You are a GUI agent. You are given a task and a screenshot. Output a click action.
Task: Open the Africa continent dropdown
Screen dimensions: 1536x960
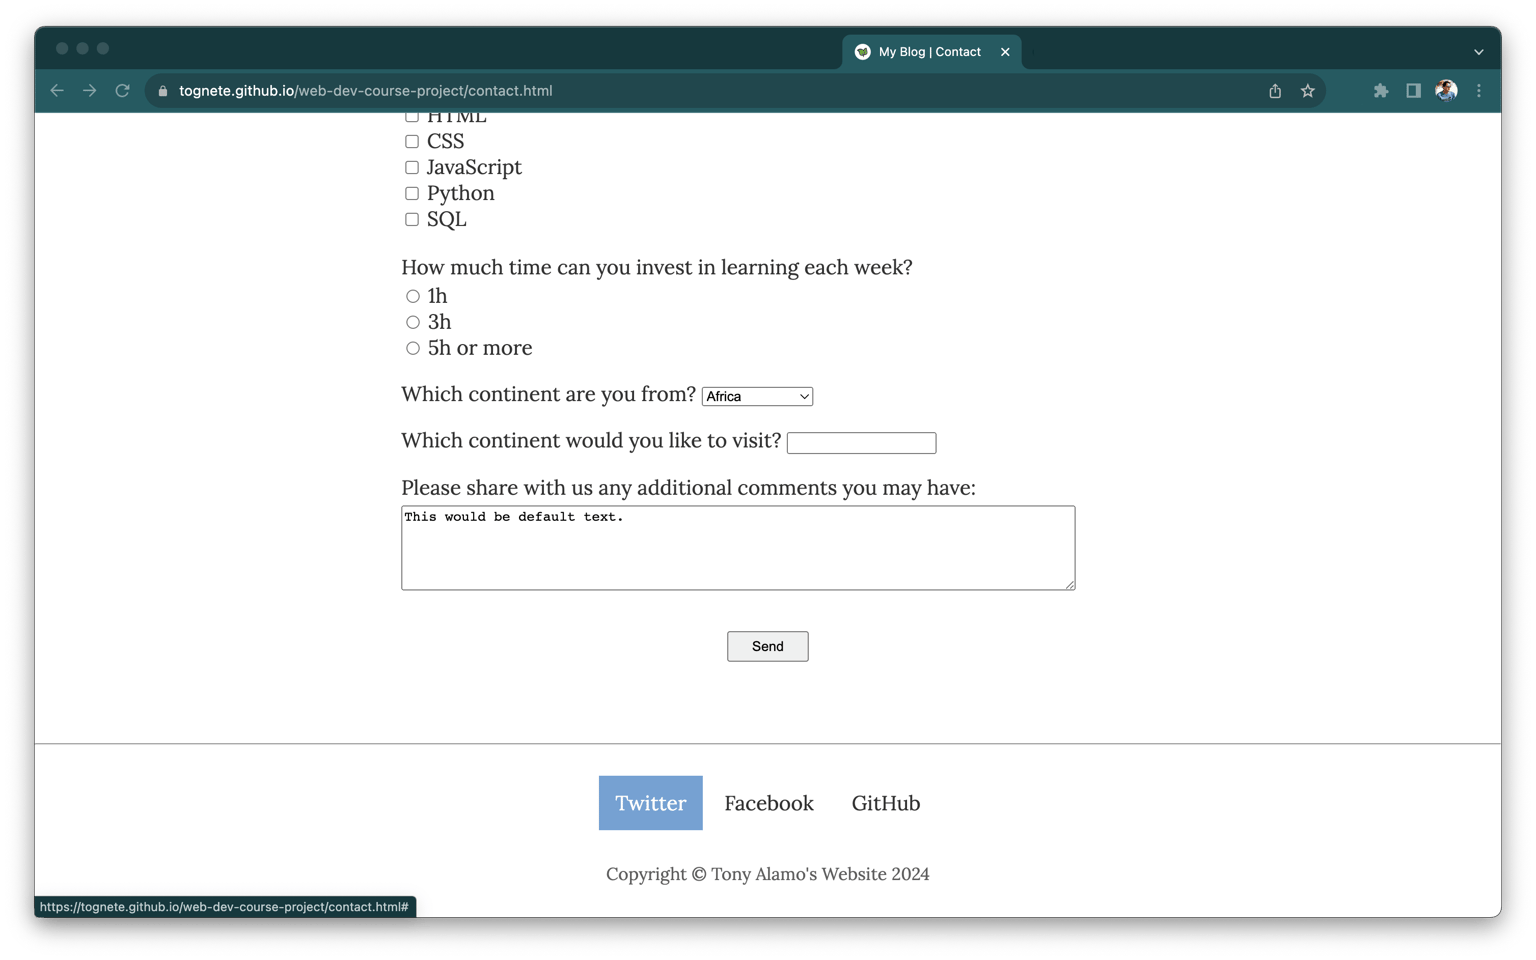click(x=757, y=397)
